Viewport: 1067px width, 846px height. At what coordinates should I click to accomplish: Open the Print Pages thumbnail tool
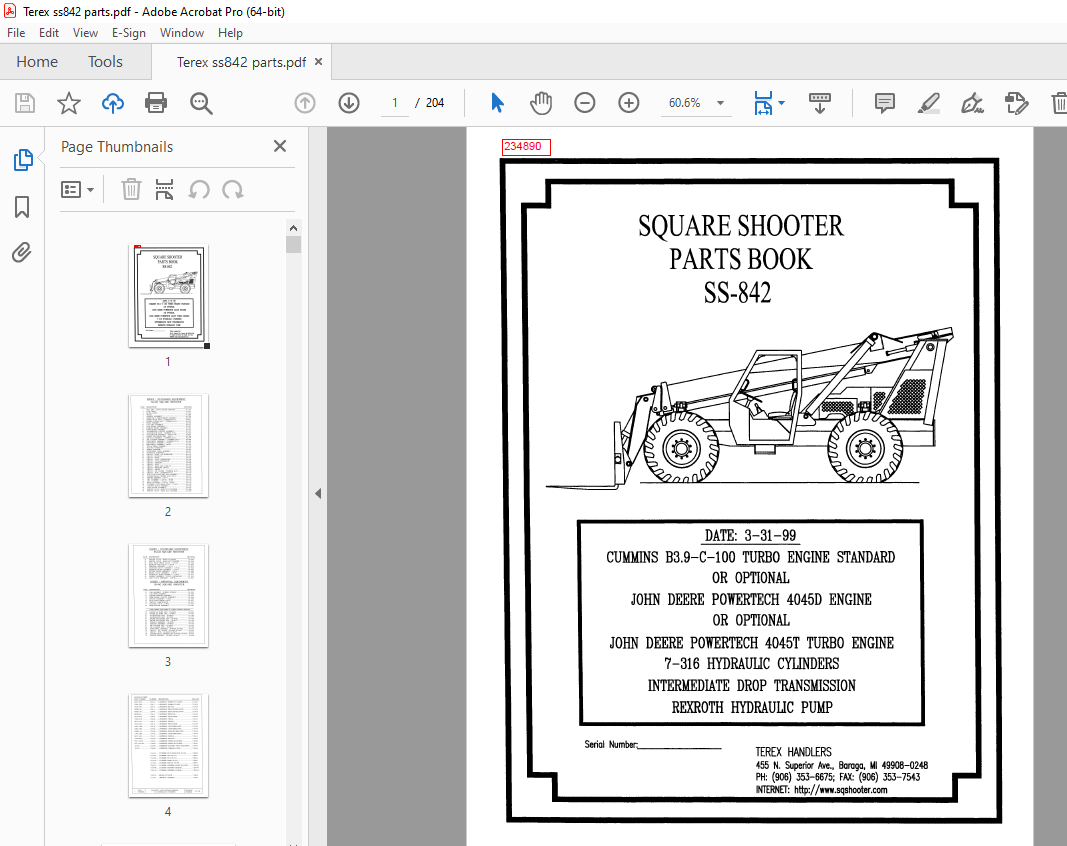[164, 189]
